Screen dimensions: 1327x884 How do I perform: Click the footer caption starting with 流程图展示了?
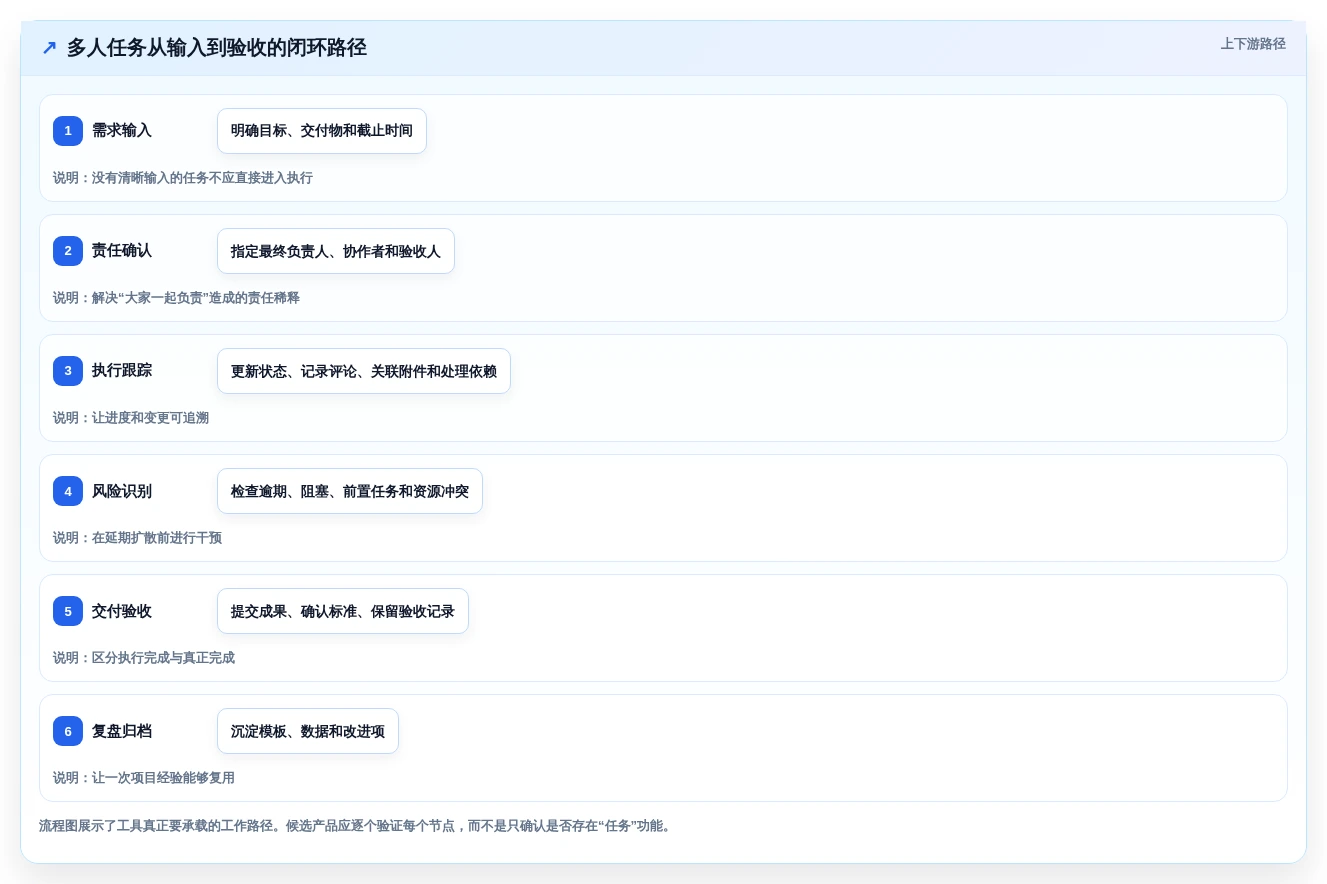[357, 826]
